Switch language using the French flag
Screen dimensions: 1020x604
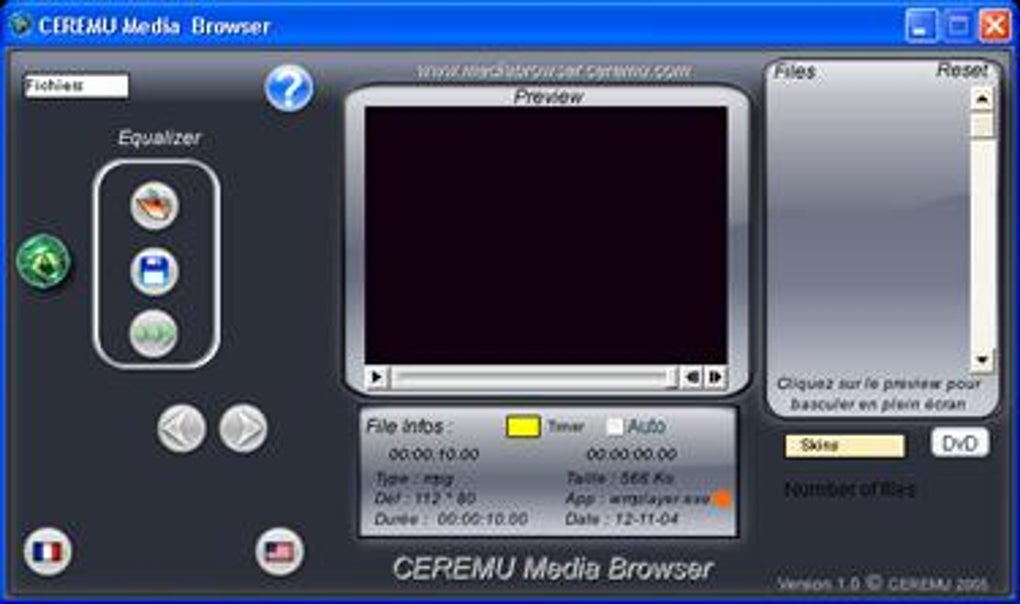click(x=47, y=552)
